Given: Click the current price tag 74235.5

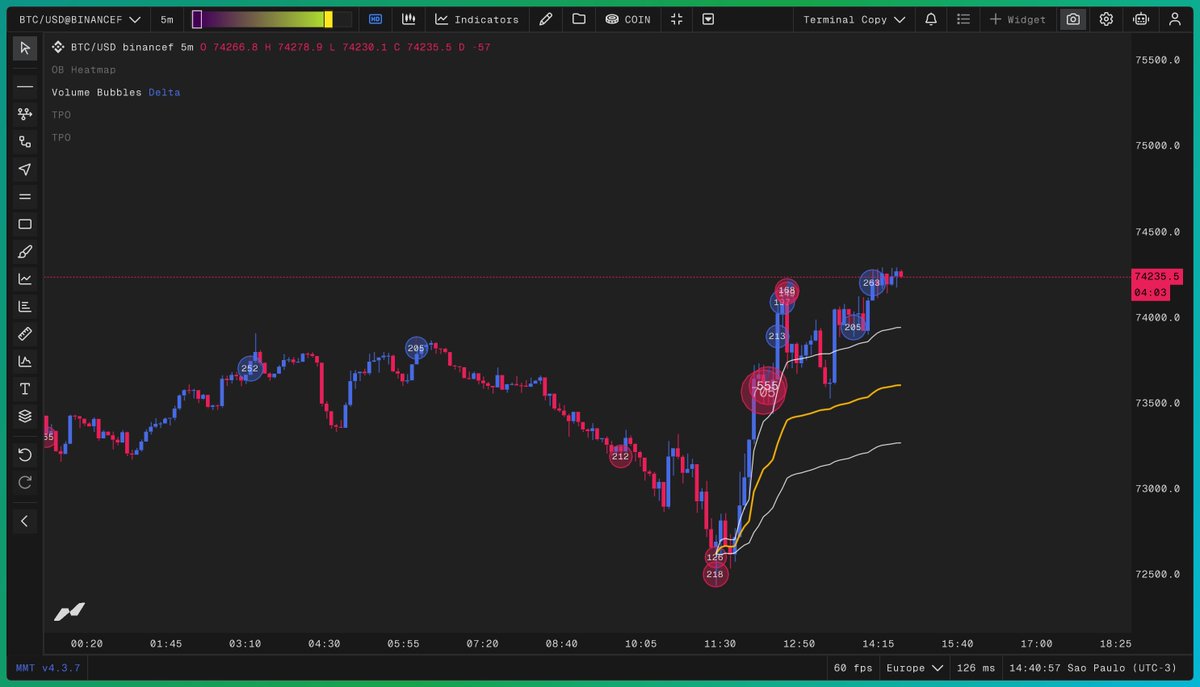Looking at the screenshot, I should pyautogui.click(x=1157, y=277).
